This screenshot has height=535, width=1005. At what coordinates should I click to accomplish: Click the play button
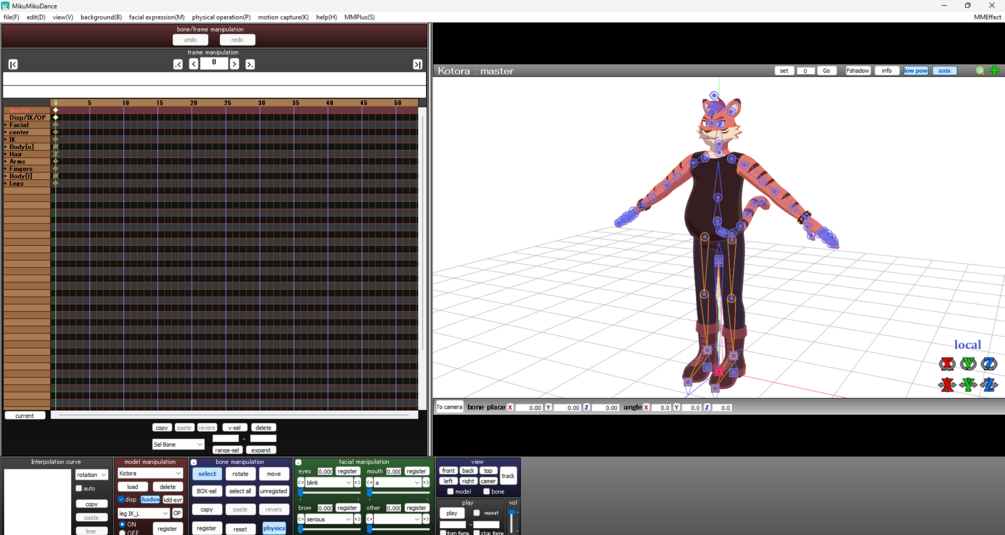tap(452, 513)
